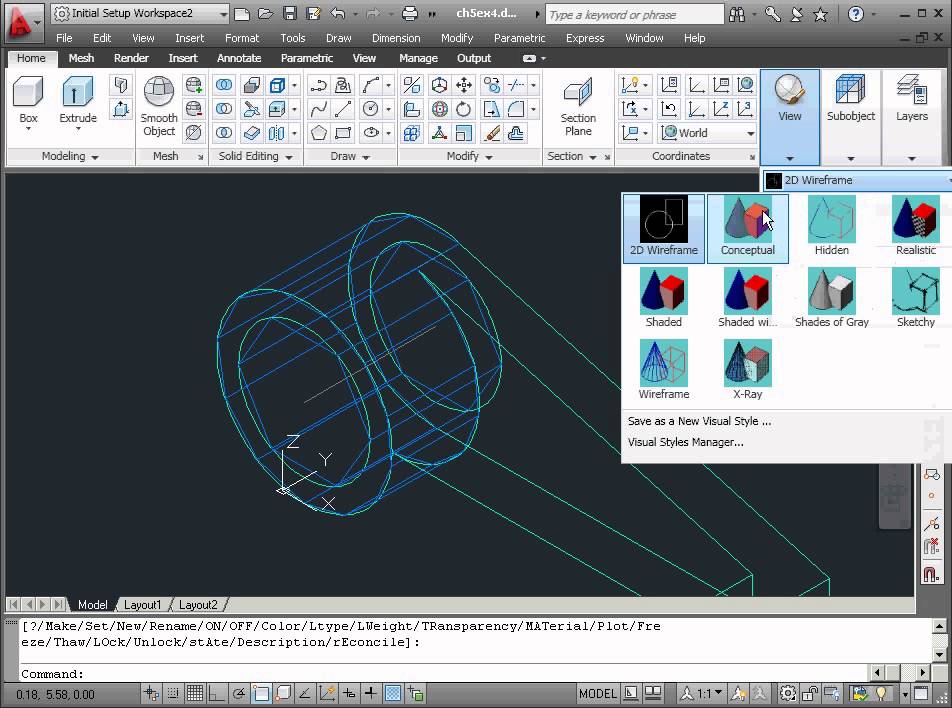The image size is (952, 708).
Task: Expand the World UCS dropdown
Action: pyautogui.click(x=750, y=133)
